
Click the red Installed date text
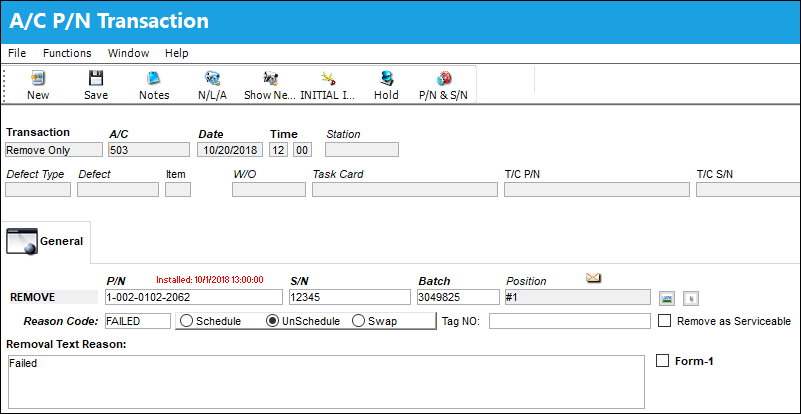(209, 280)
